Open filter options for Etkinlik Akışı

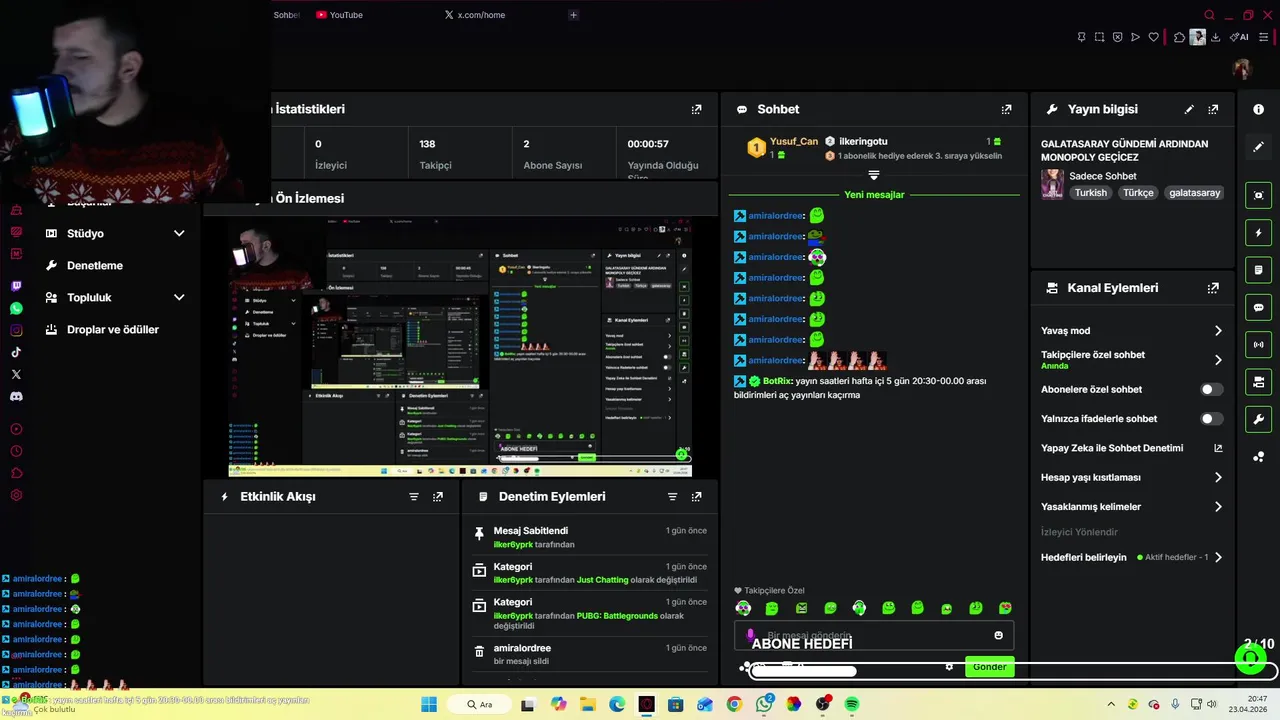point(414,496)
